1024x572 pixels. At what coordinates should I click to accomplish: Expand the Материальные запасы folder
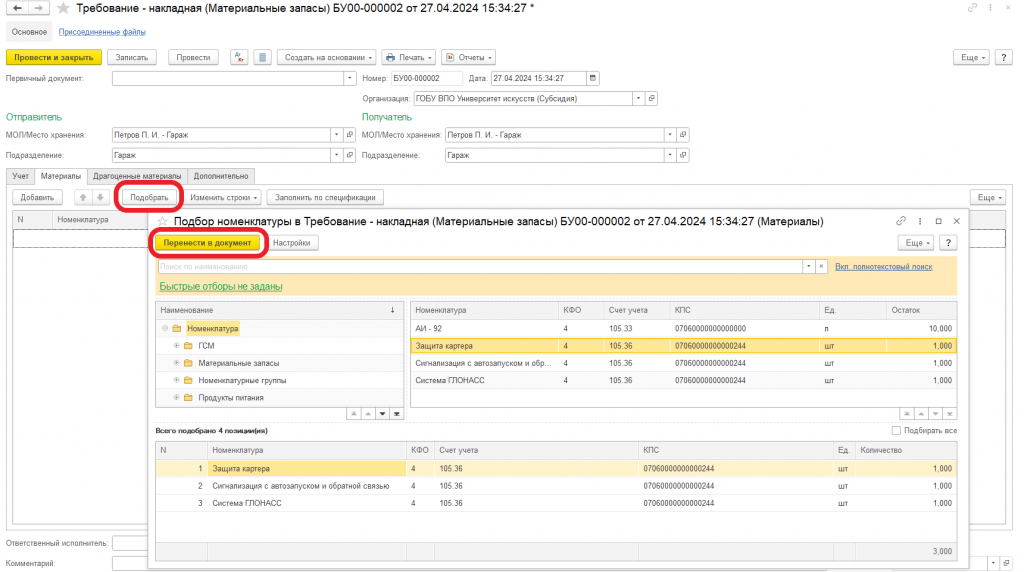tap(176, 363)
